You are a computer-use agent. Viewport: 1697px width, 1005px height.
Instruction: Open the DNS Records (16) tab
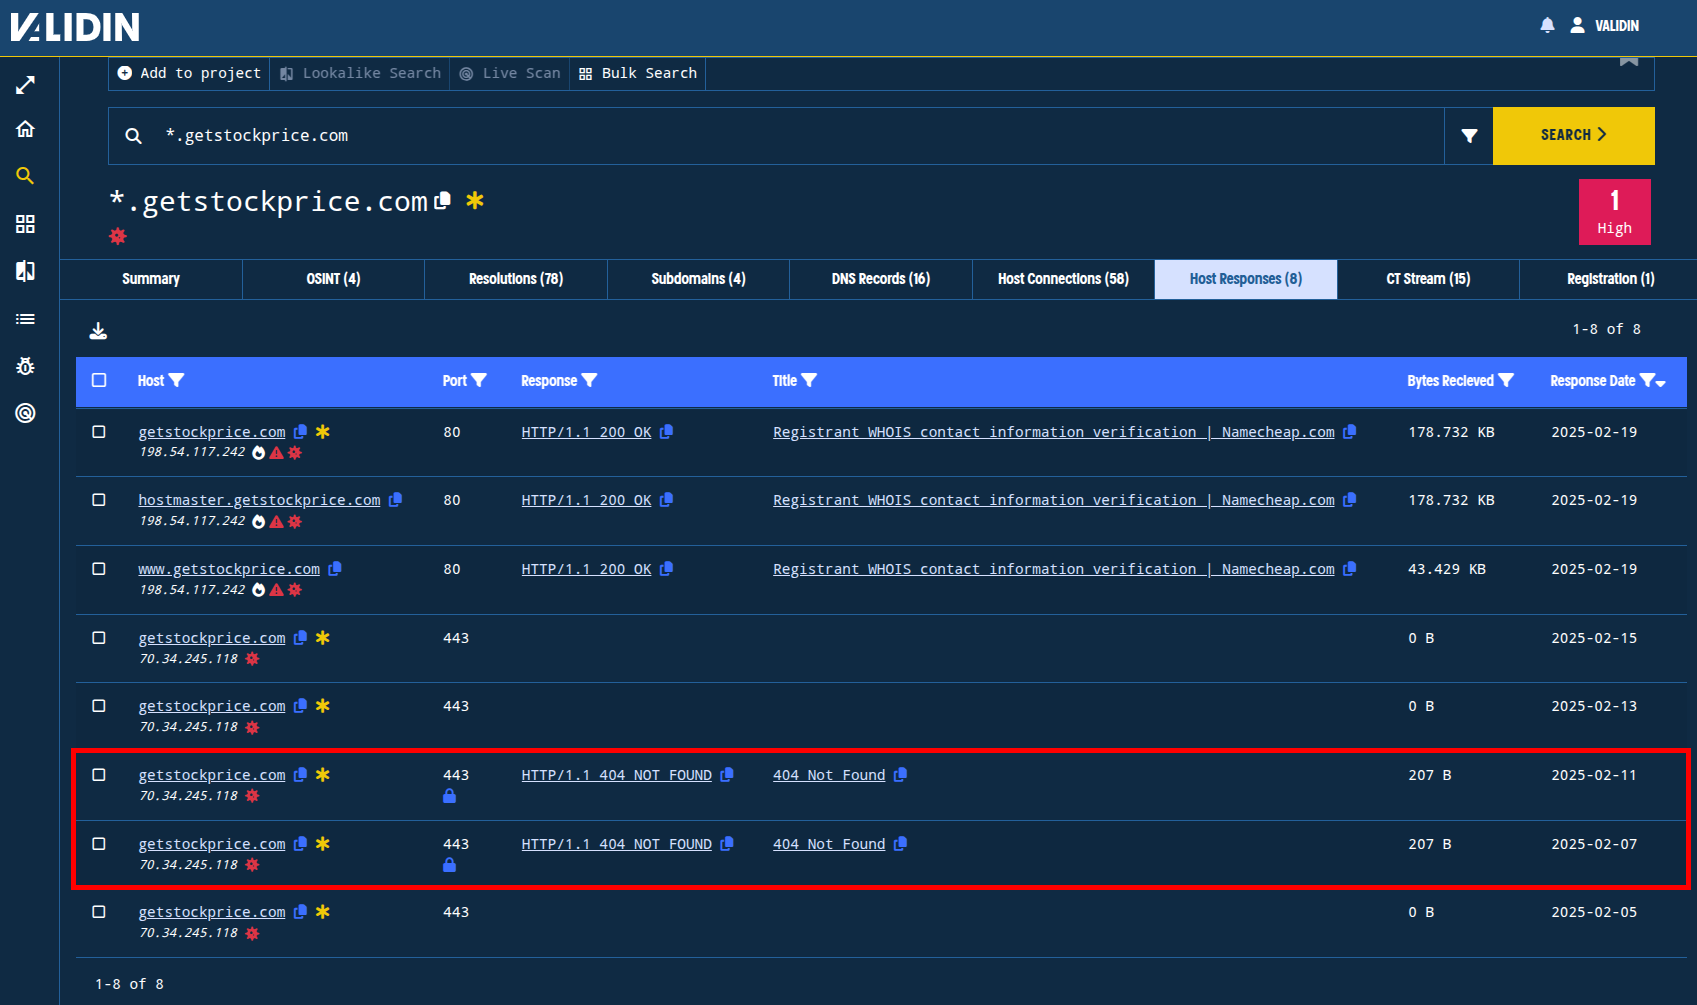coord(881,279)
